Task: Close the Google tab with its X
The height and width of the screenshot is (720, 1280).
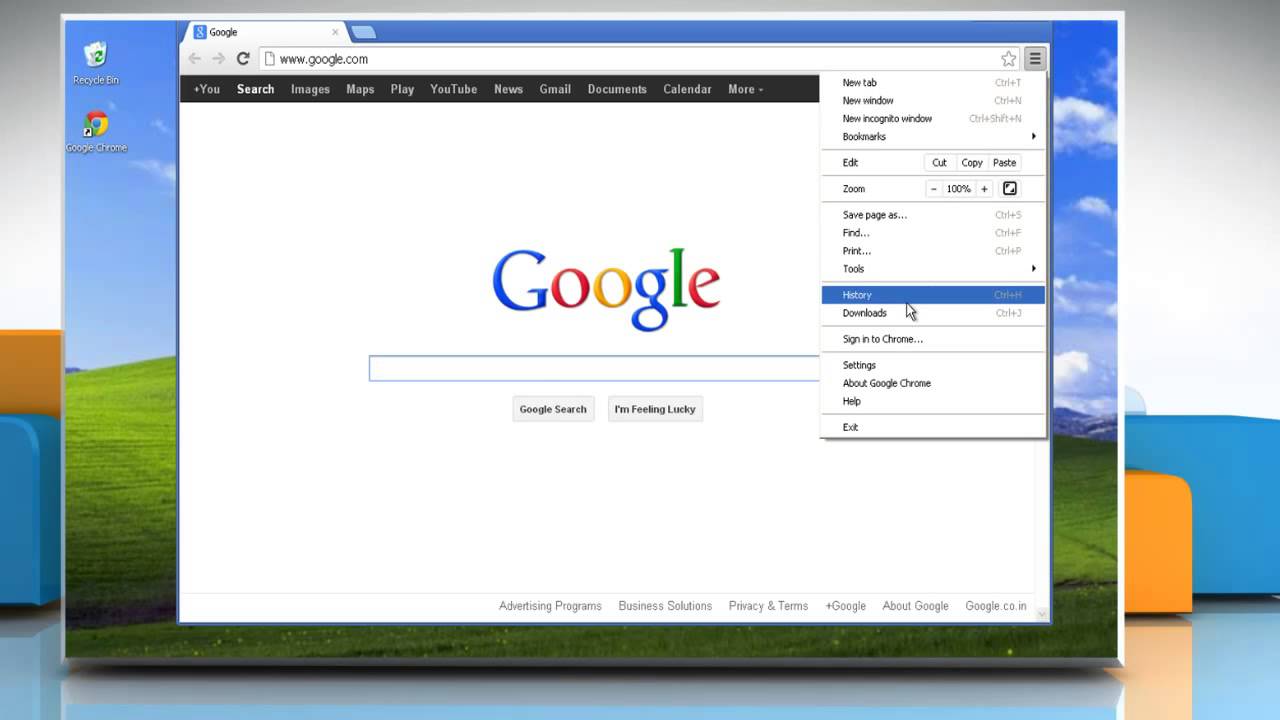Action: tap(335, 32)
